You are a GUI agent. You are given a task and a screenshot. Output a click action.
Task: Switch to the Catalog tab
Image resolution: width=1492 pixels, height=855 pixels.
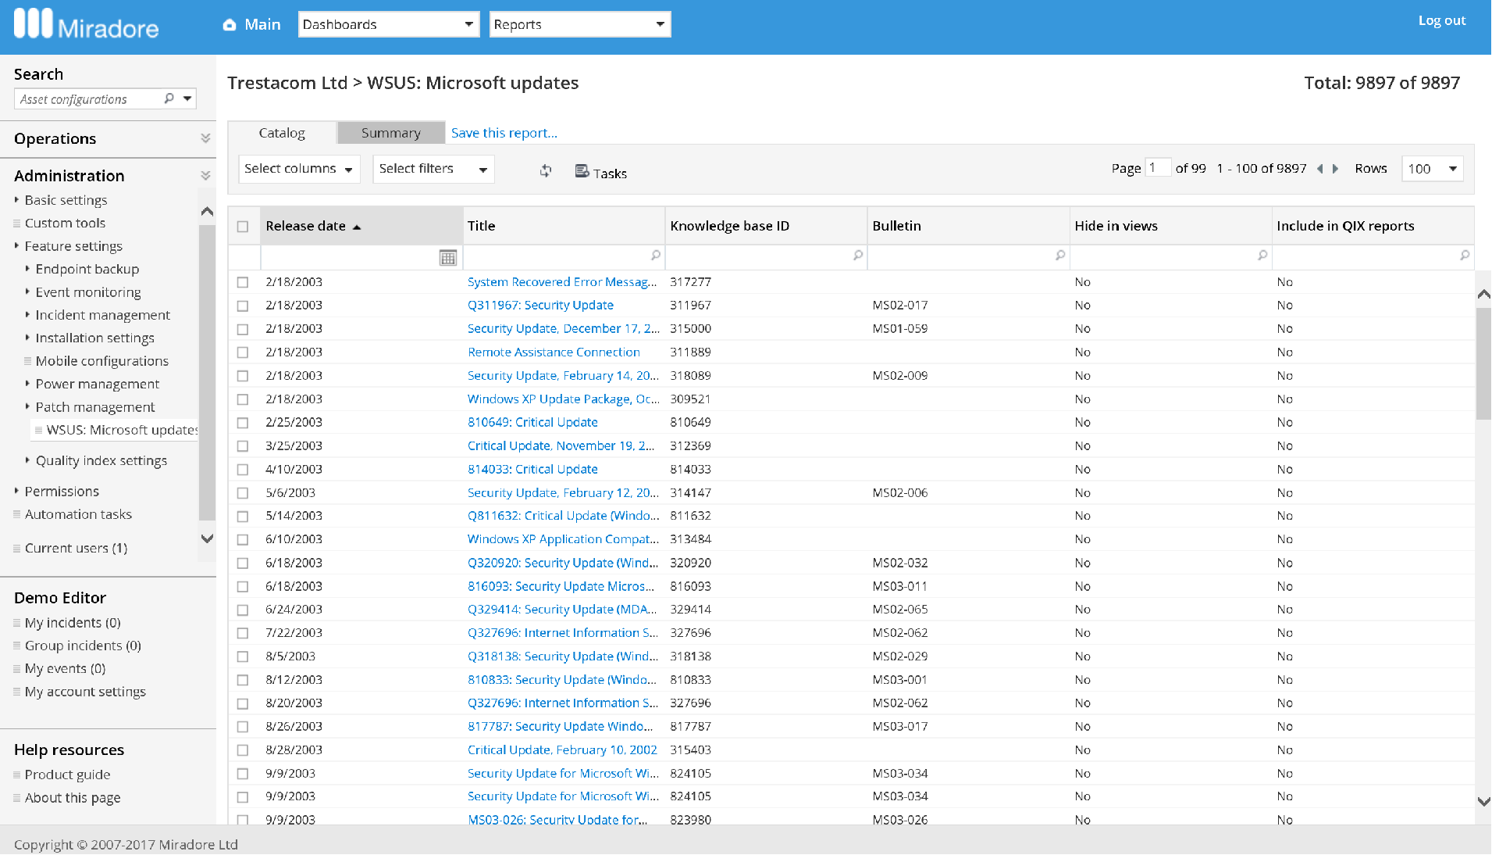coord(282,133)
